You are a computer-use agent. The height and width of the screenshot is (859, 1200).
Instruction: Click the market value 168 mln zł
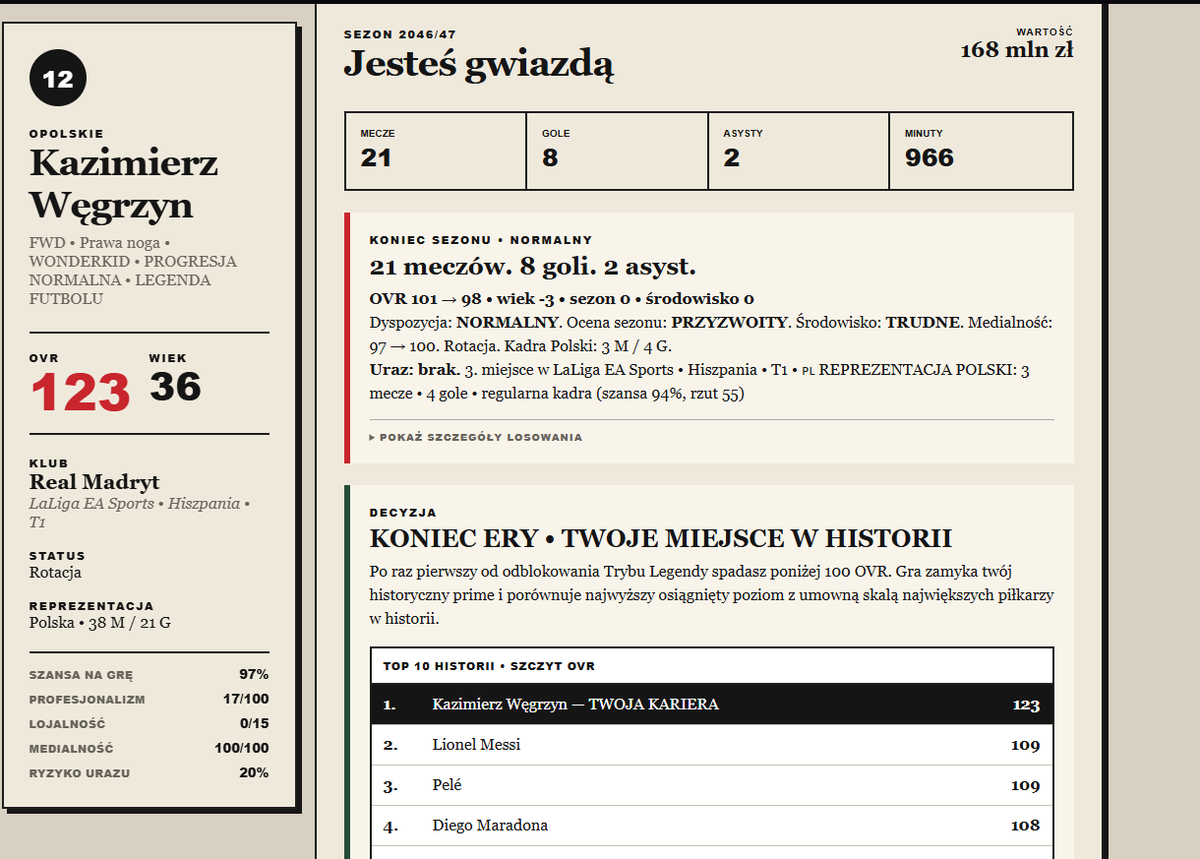click(x=1017, y=49)
